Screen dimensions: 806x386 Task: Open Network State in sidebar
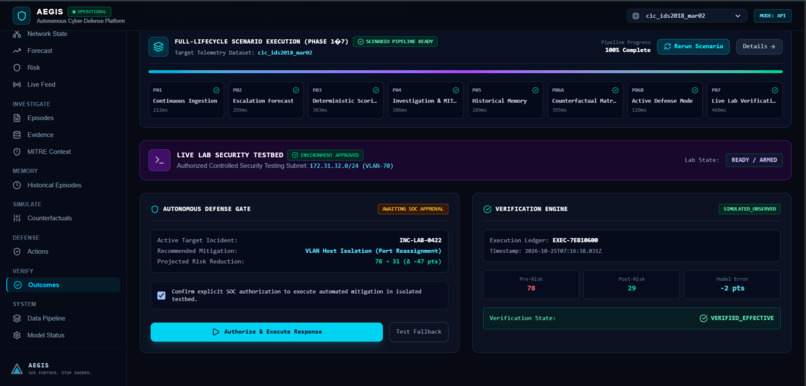[x=47, y=34]
